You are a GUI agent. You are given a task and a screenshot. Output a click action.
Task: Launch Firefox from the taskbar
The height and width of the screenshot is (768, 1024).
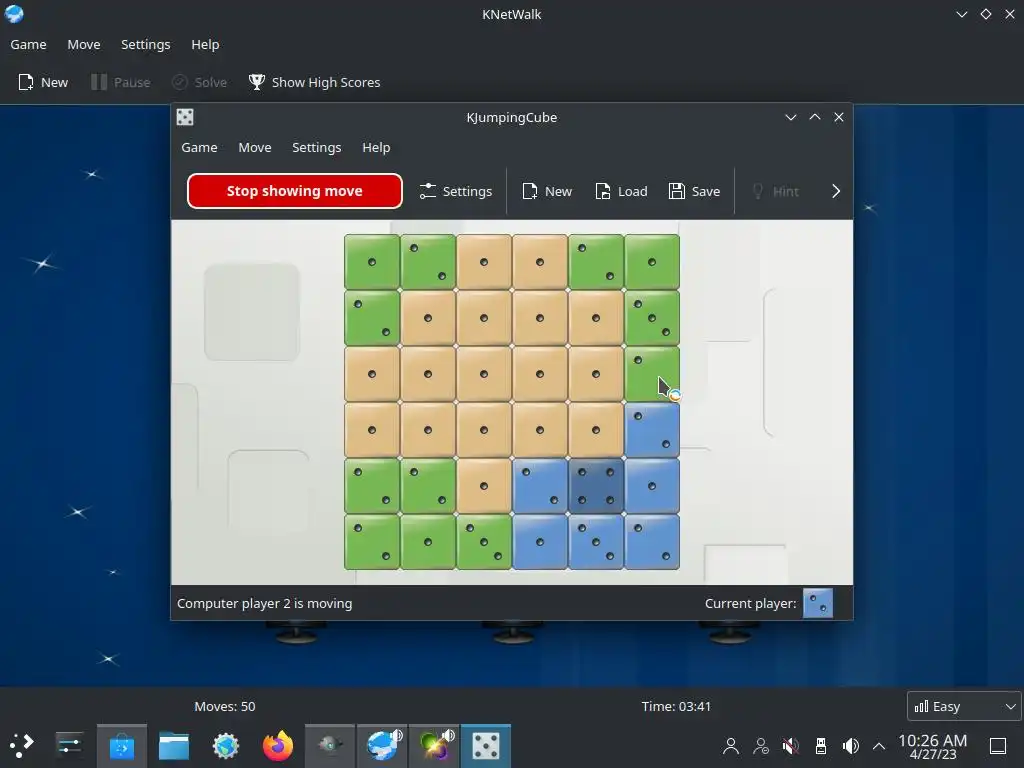(278, 746)
